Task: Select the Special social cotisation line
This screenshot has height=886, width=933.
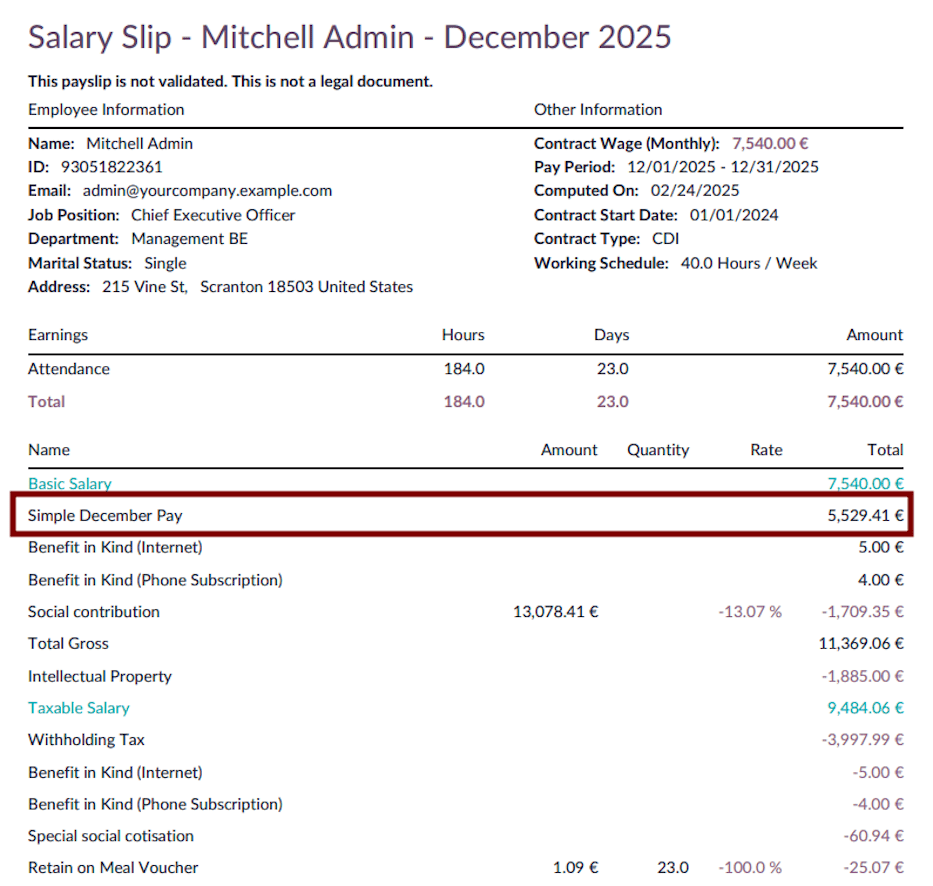Action: point(110,835)
